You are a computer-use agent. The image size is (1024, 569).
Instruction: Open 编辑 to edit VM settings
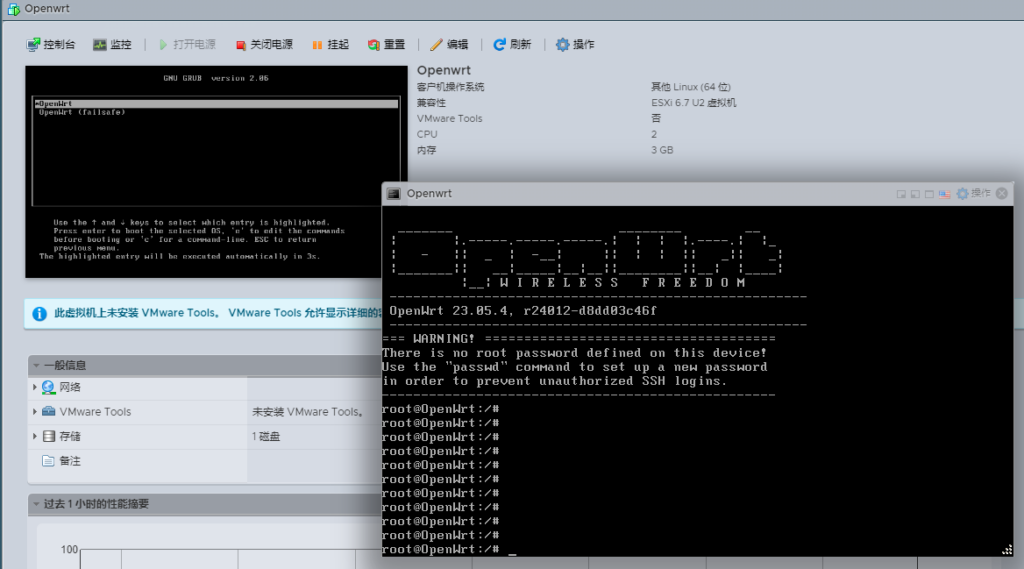point(449,44)
